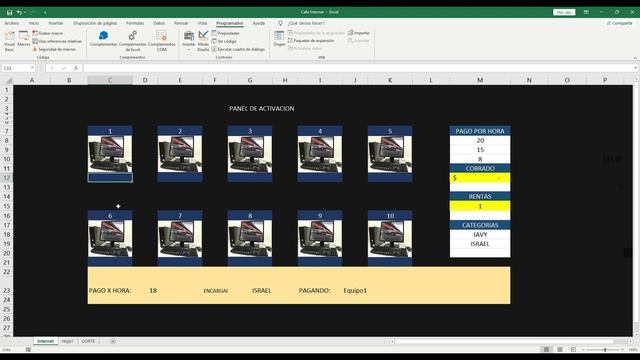
Task: Expand the formula bar
Action: [635, 68]
